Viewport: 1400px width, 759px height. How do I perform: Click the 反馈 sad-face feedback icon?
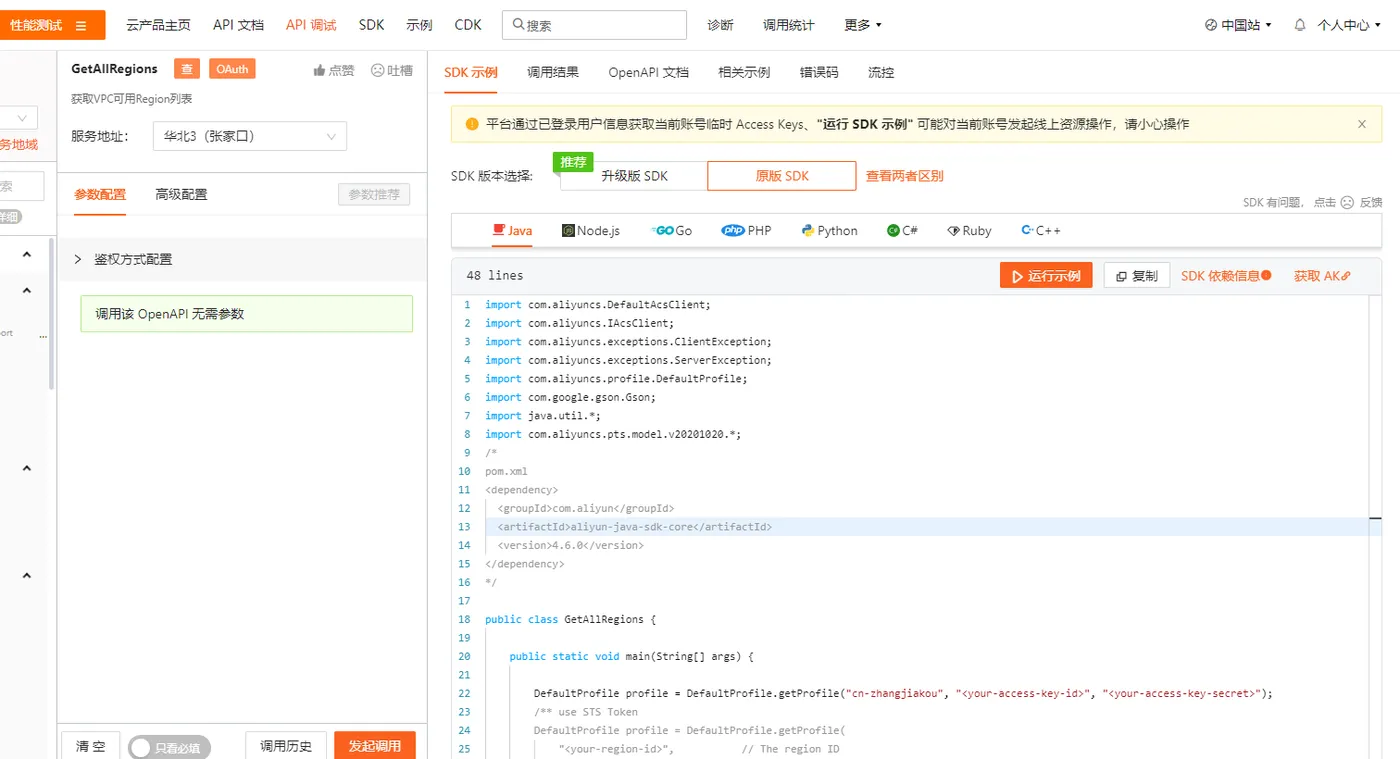coord(1347,202)
